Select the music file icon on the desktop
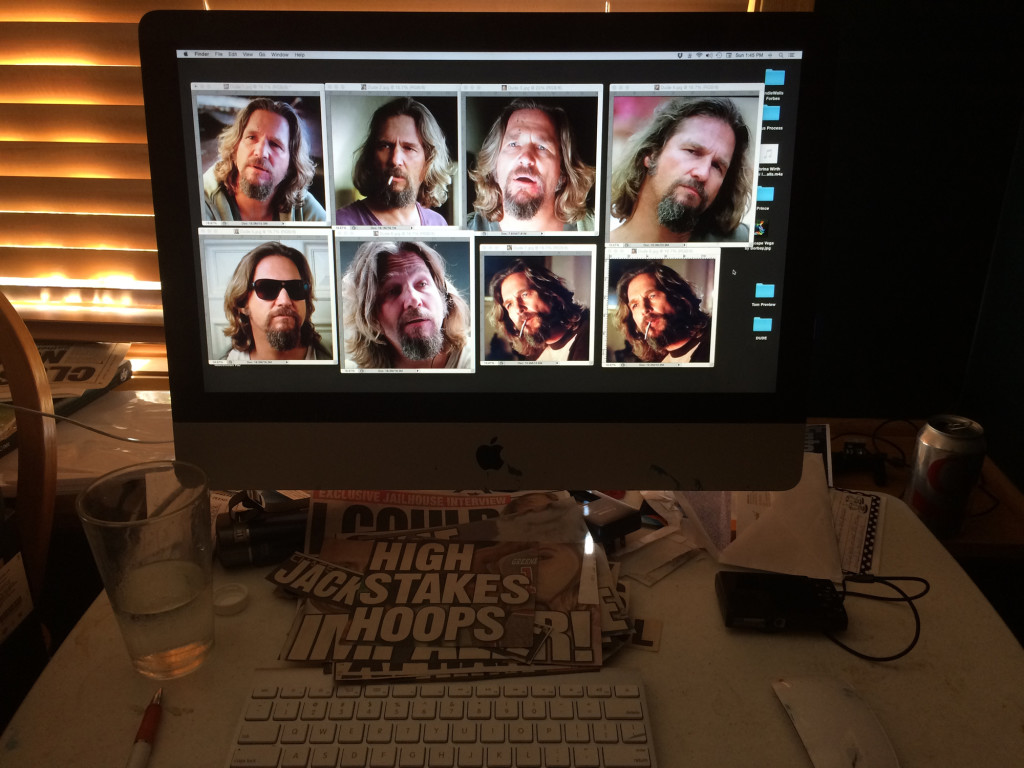 pos(768,153)
